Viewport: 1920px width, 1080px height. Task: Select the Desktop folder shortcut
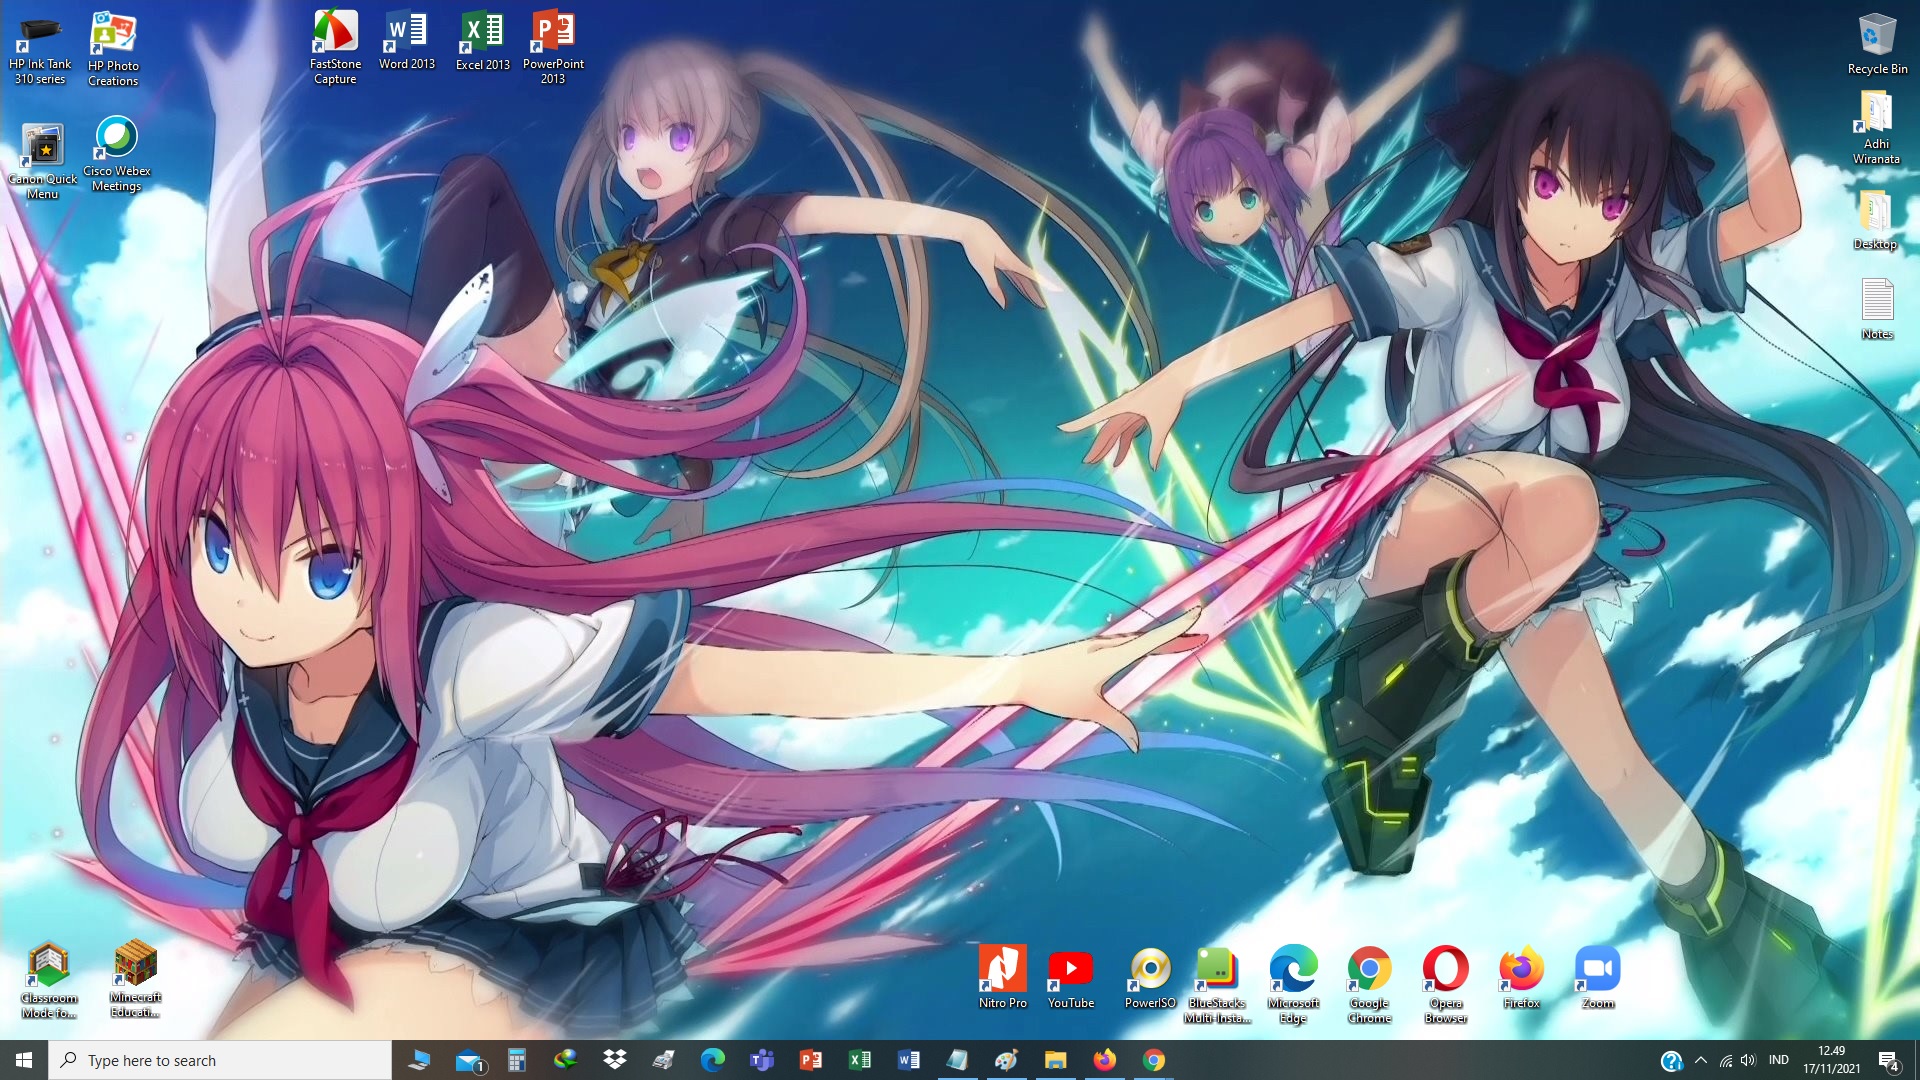click(x=1875, y=220)
